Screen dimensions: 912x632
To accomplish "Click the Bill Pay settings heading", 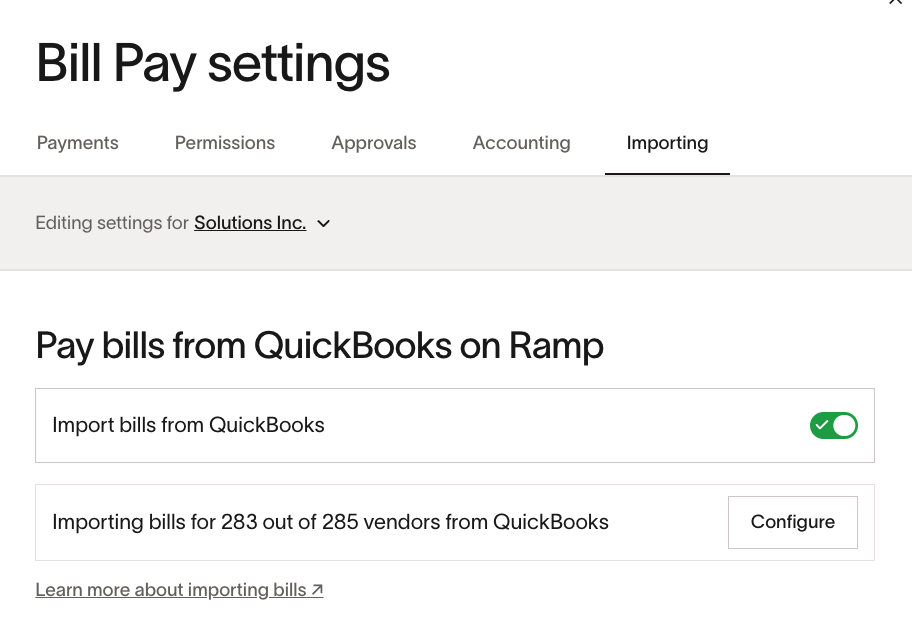I will coord(212,63).
